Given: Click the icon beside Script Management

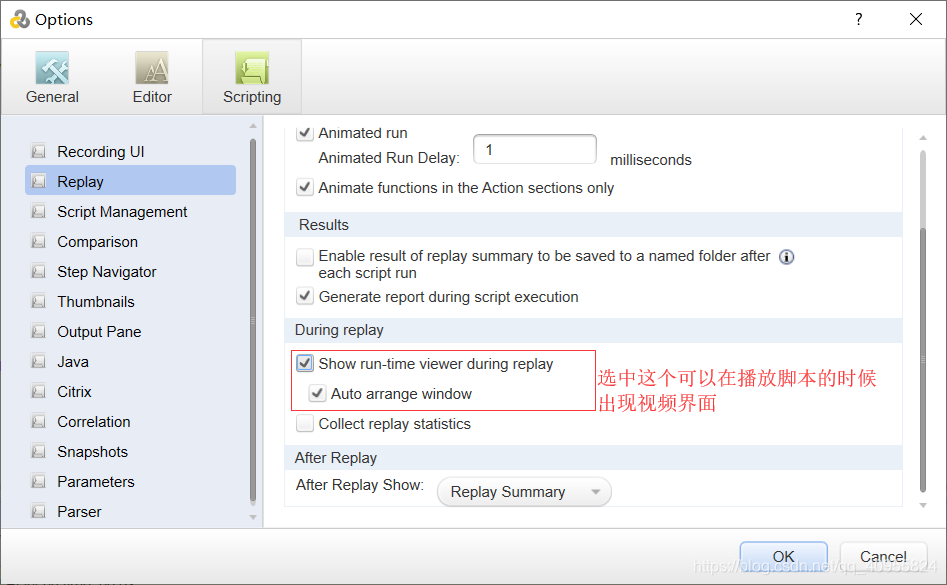Looking at the screenshot, I should 39,211.
